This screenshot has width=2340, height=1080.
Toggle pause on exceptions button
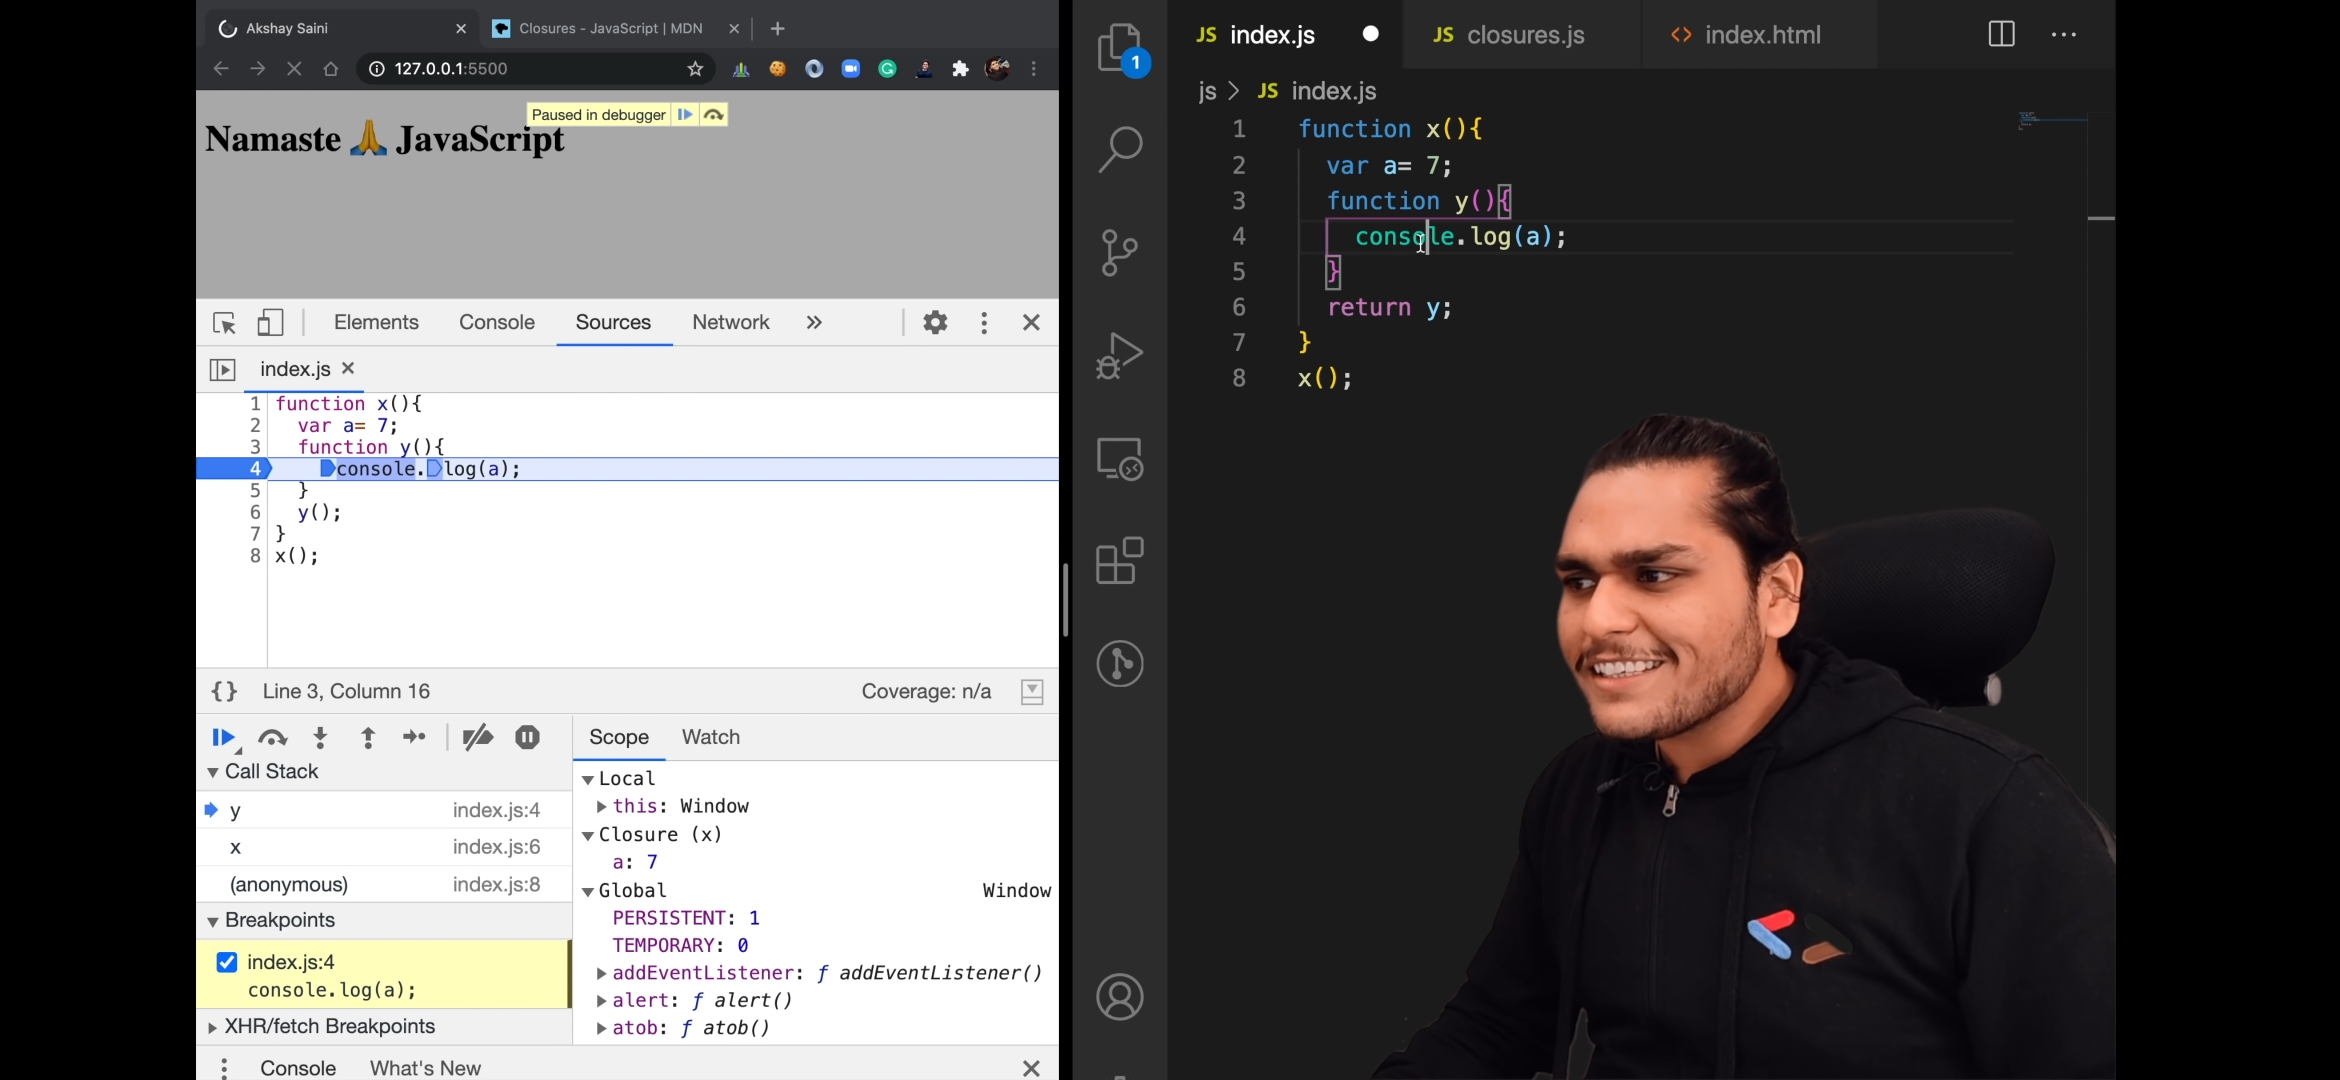tap(527, 738)
